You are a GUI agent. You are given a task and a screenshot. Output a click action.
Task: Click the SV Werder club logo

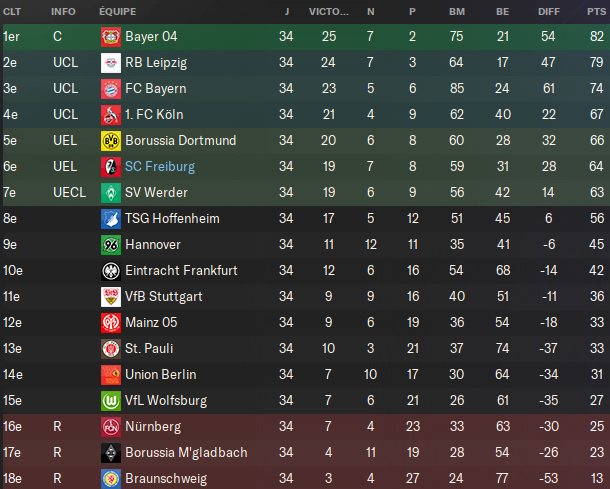(111, 192)
